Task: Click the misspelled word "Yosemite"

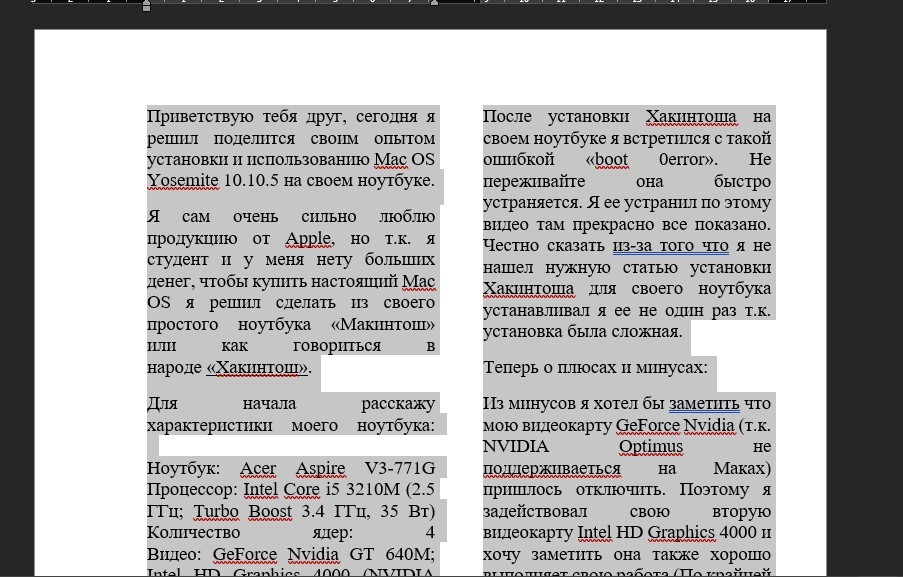Action: click(183, 180)
